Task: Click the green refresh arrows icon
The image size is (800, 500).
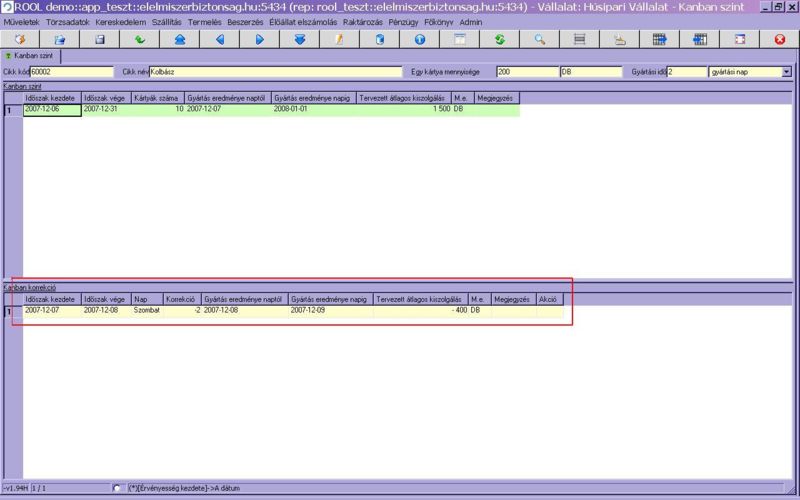Action: point(500,39)
